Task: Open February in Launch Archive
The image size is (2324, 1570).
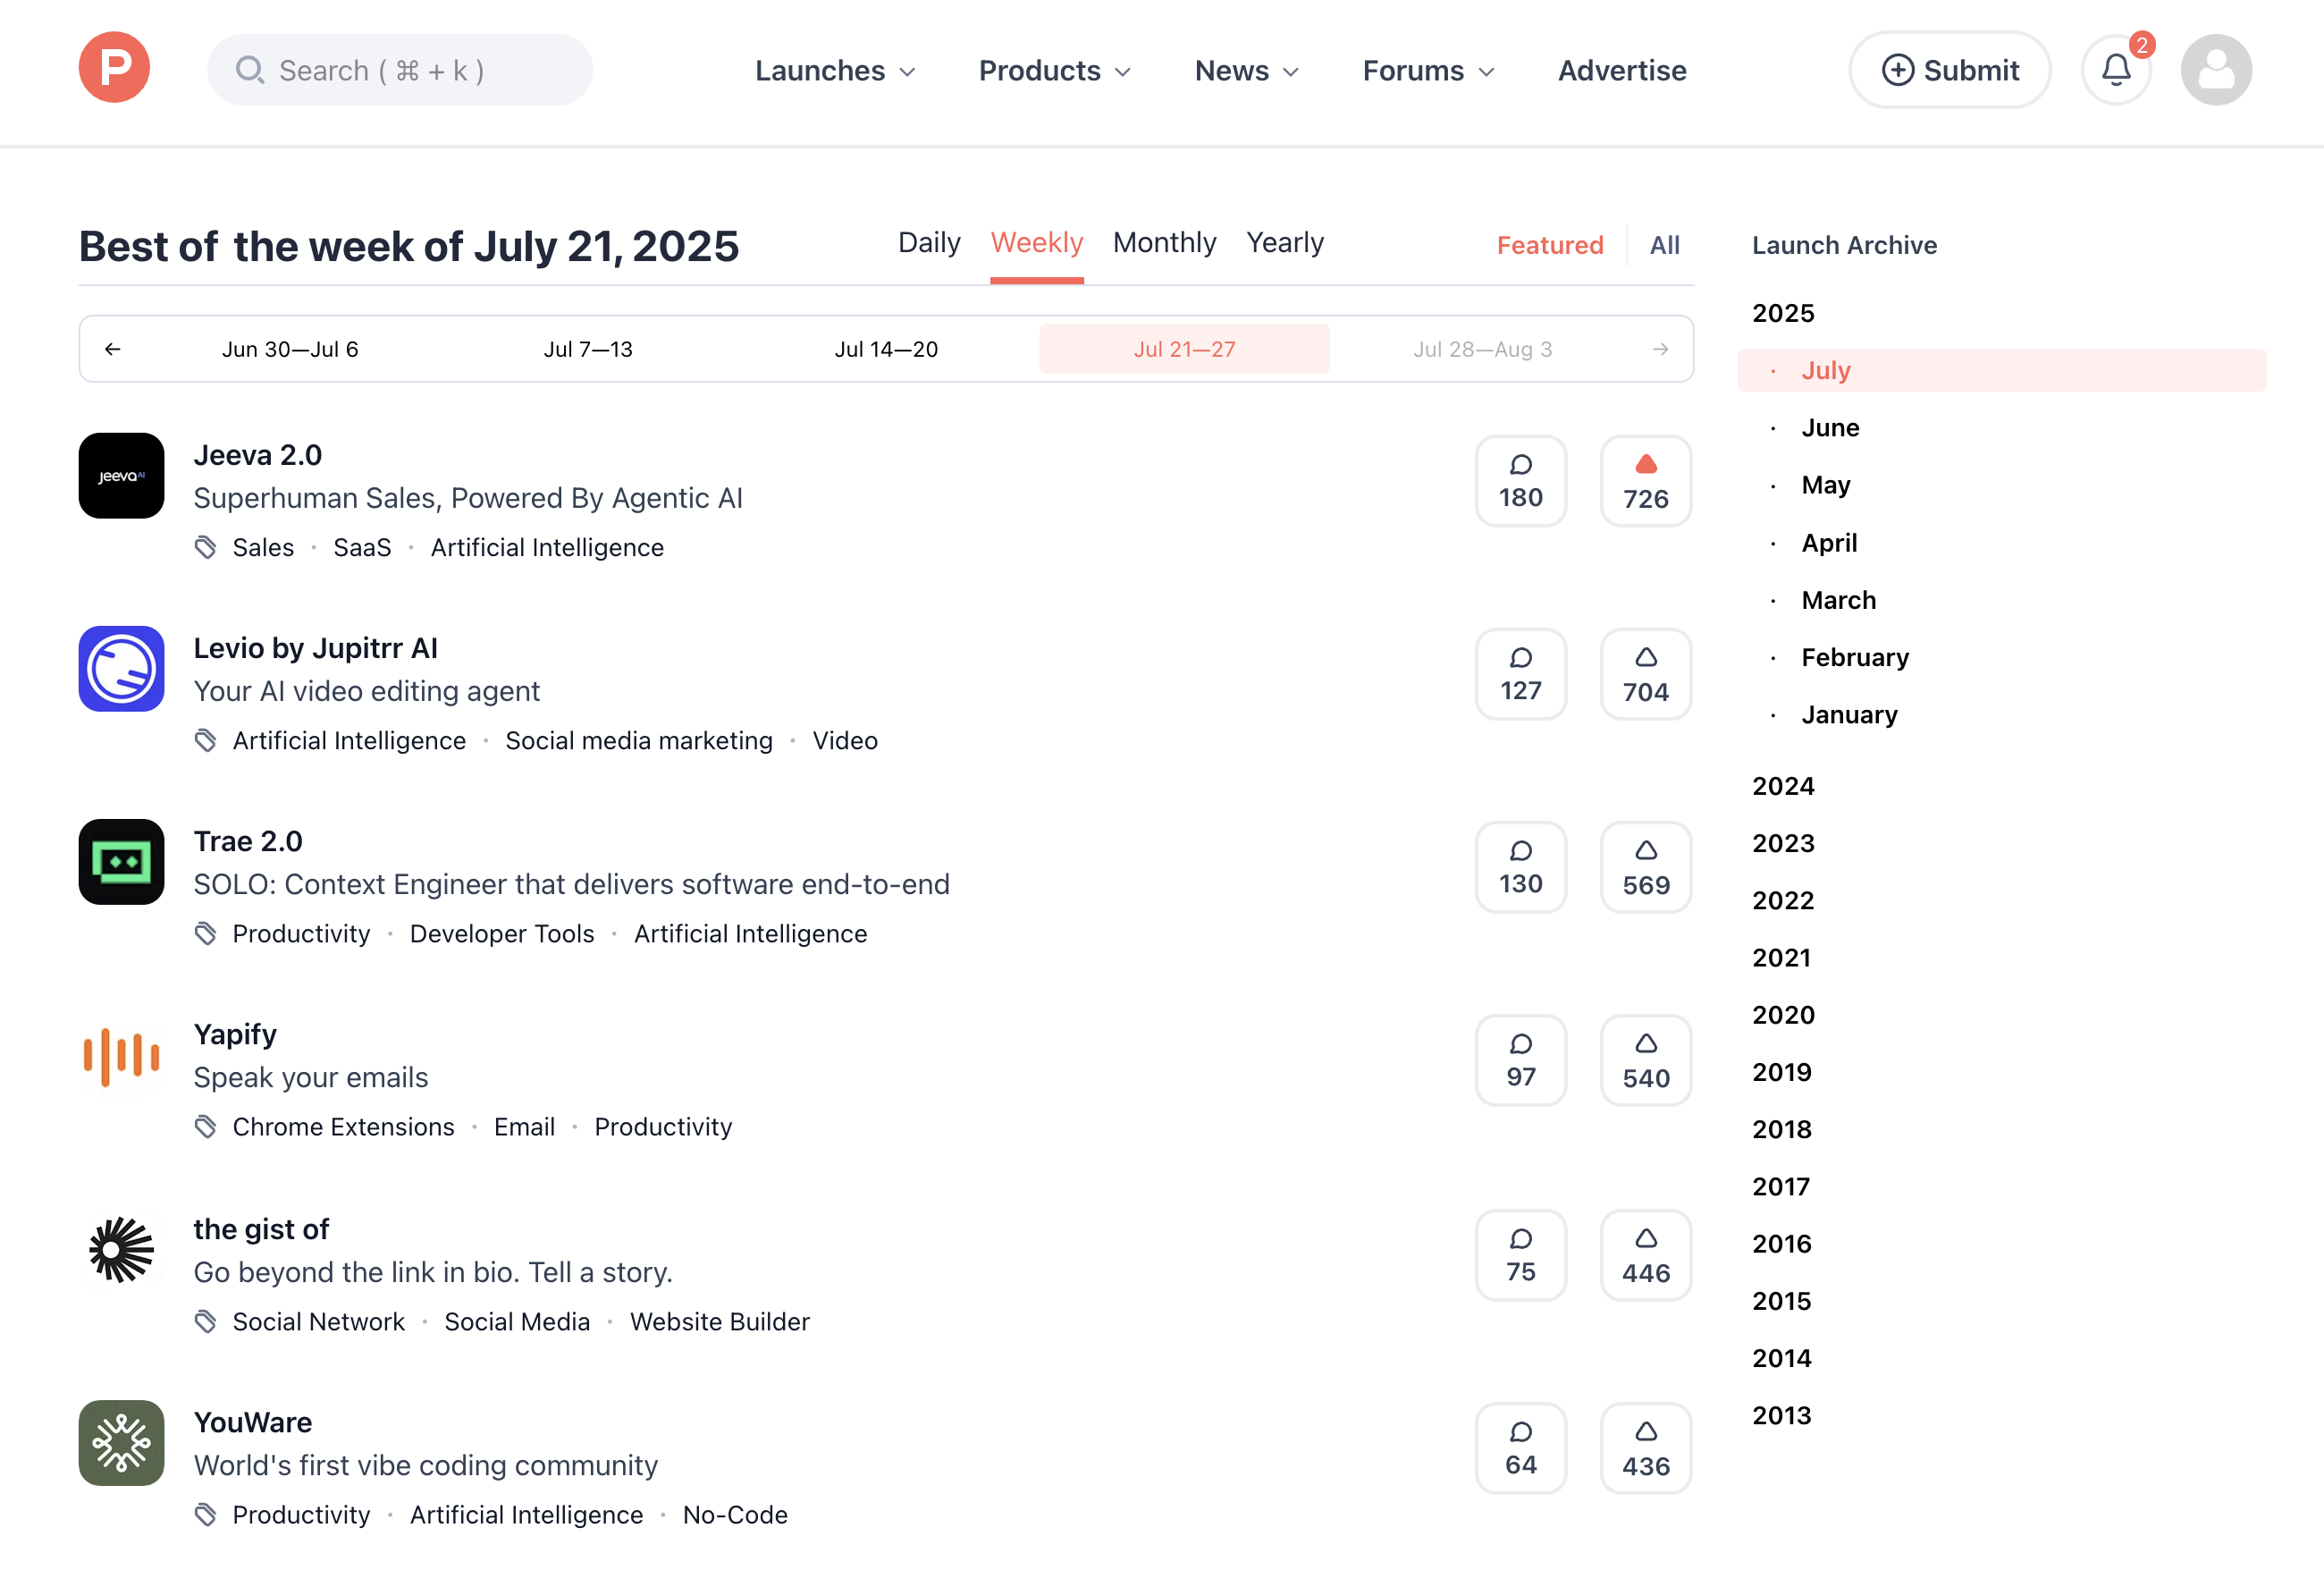Action: 1855,657
